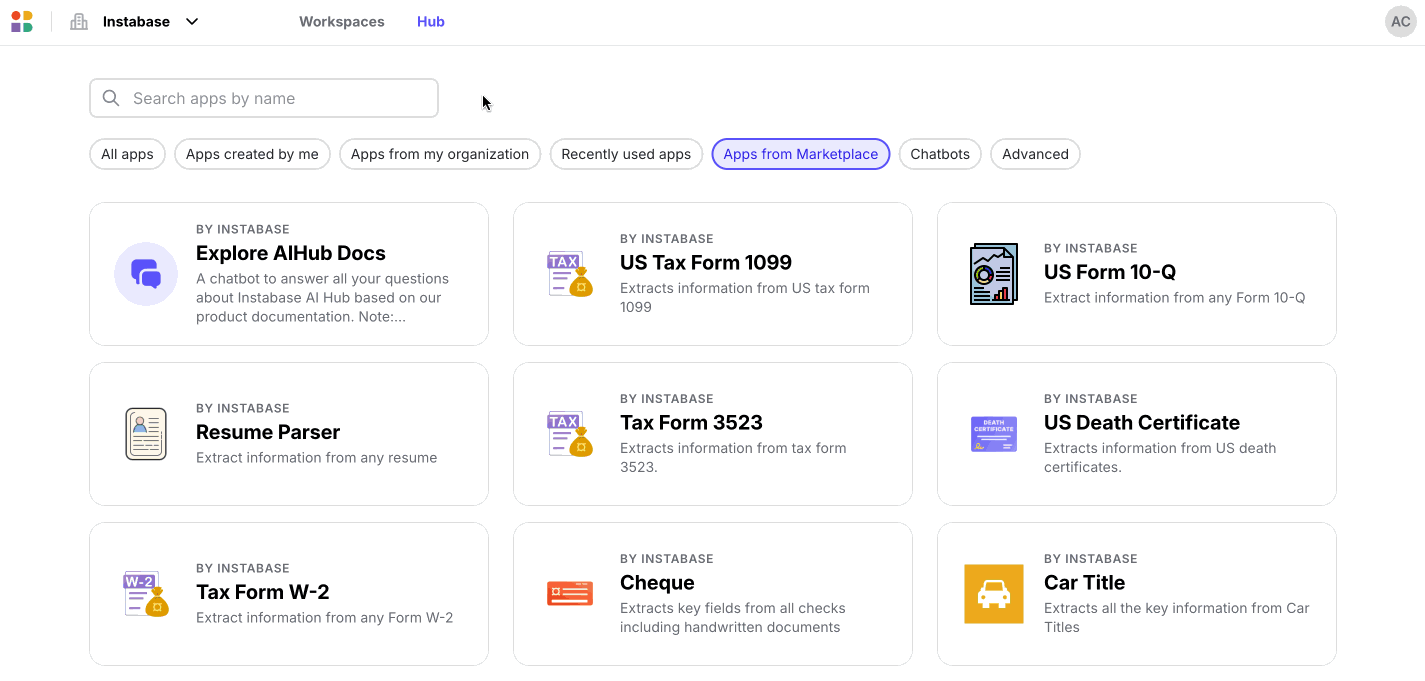This screenshot has width=1425, height=681.
Task: Open the Cheque app title
Action: [657, 583]
